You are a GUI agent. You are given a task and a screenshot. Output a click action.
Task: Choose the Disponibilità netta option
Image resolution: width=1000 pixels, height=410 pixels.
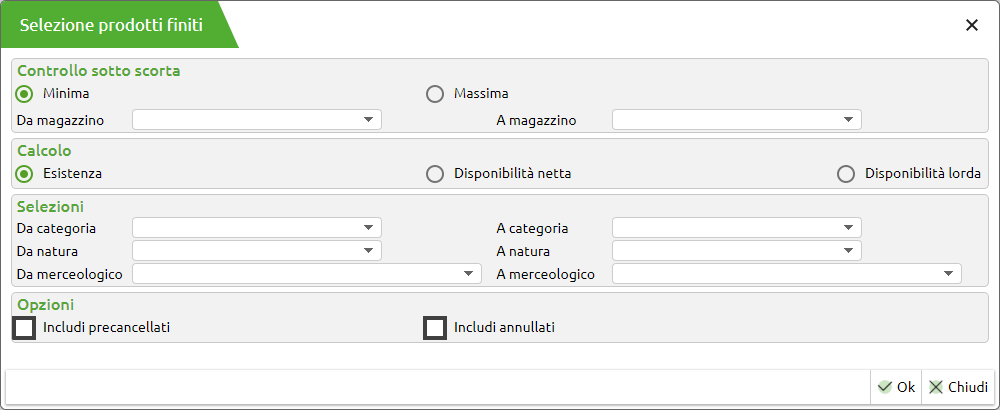pyautogui.click(x=435, y=174)
